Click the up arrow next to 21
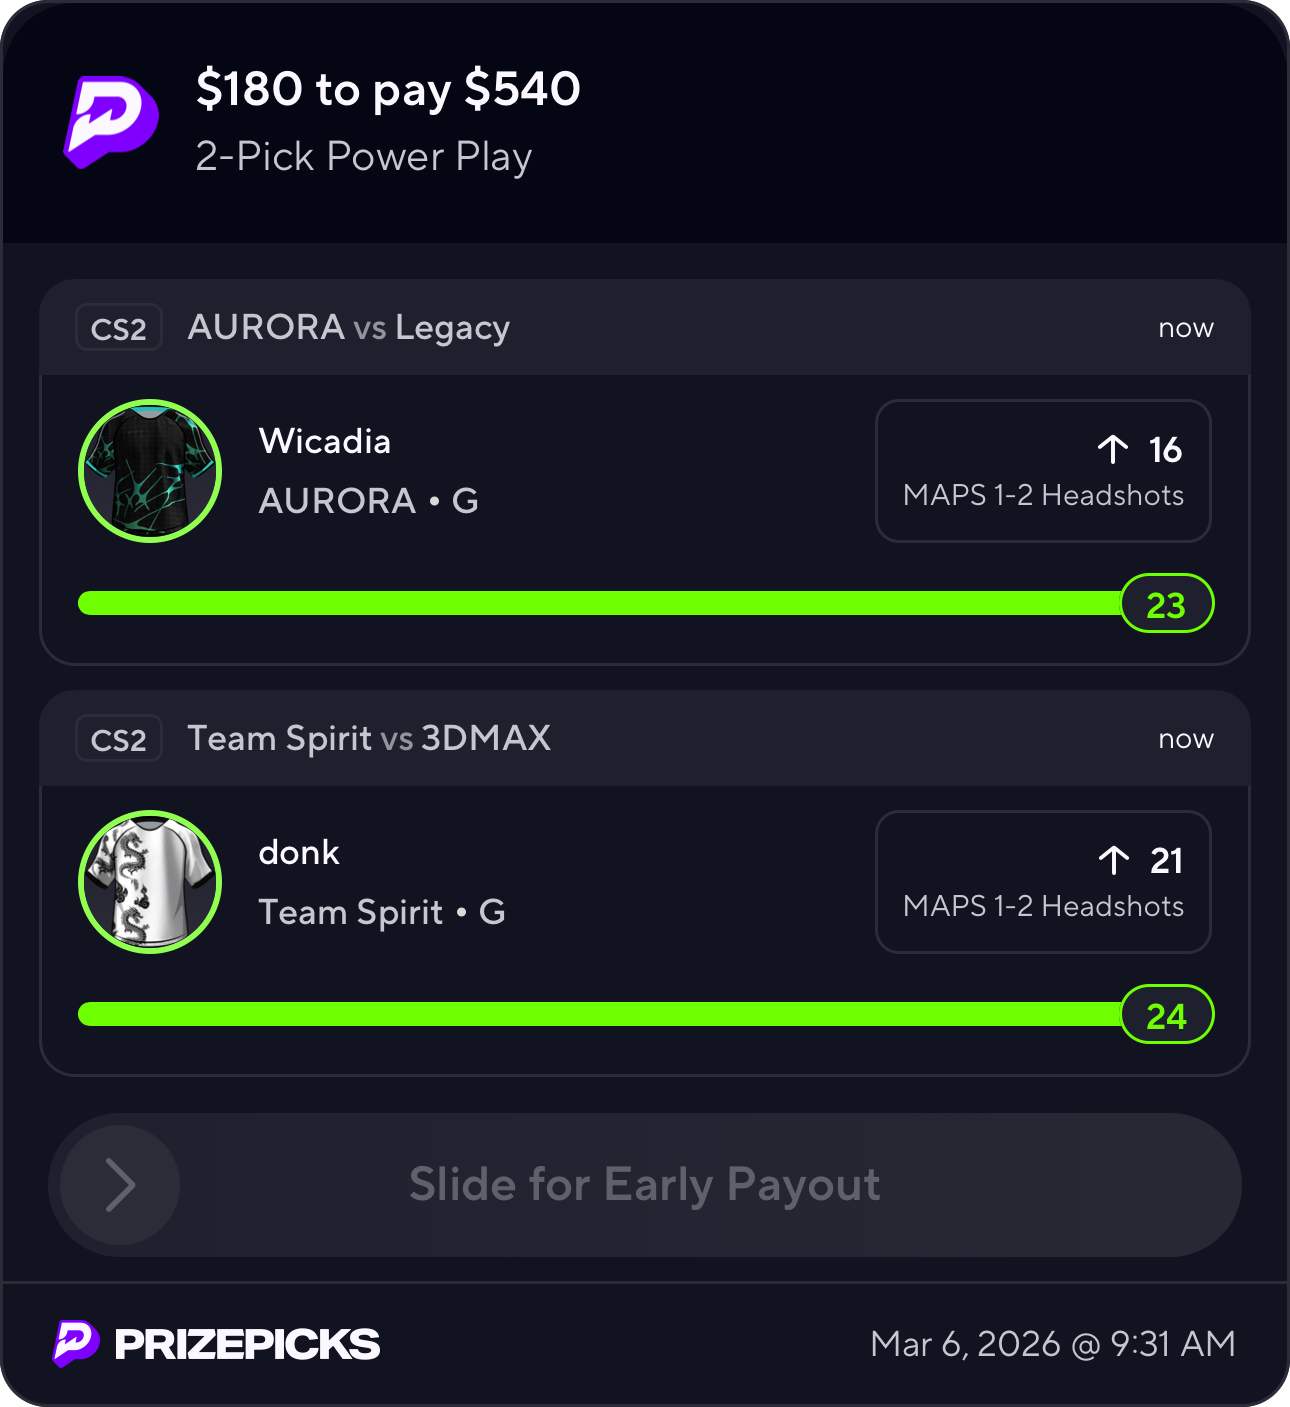1290x1407 pixels. point(1113,861)
